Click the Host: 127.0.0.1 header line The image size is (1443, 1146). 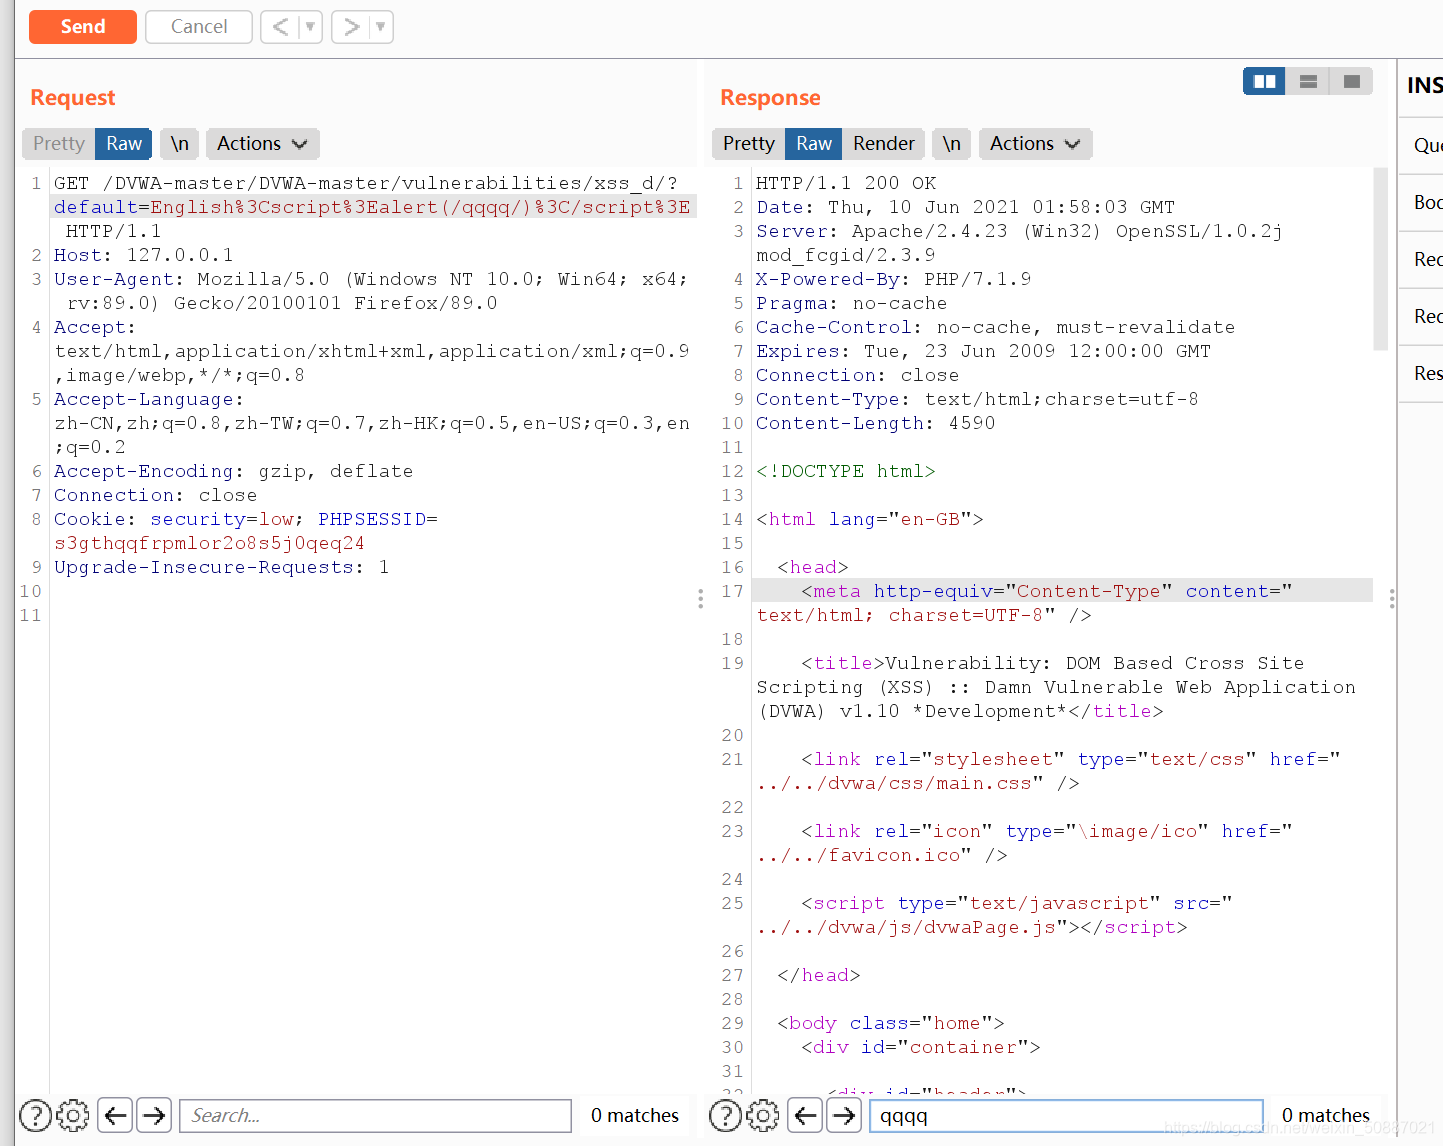pyautogui.click(x=143, y=255)
